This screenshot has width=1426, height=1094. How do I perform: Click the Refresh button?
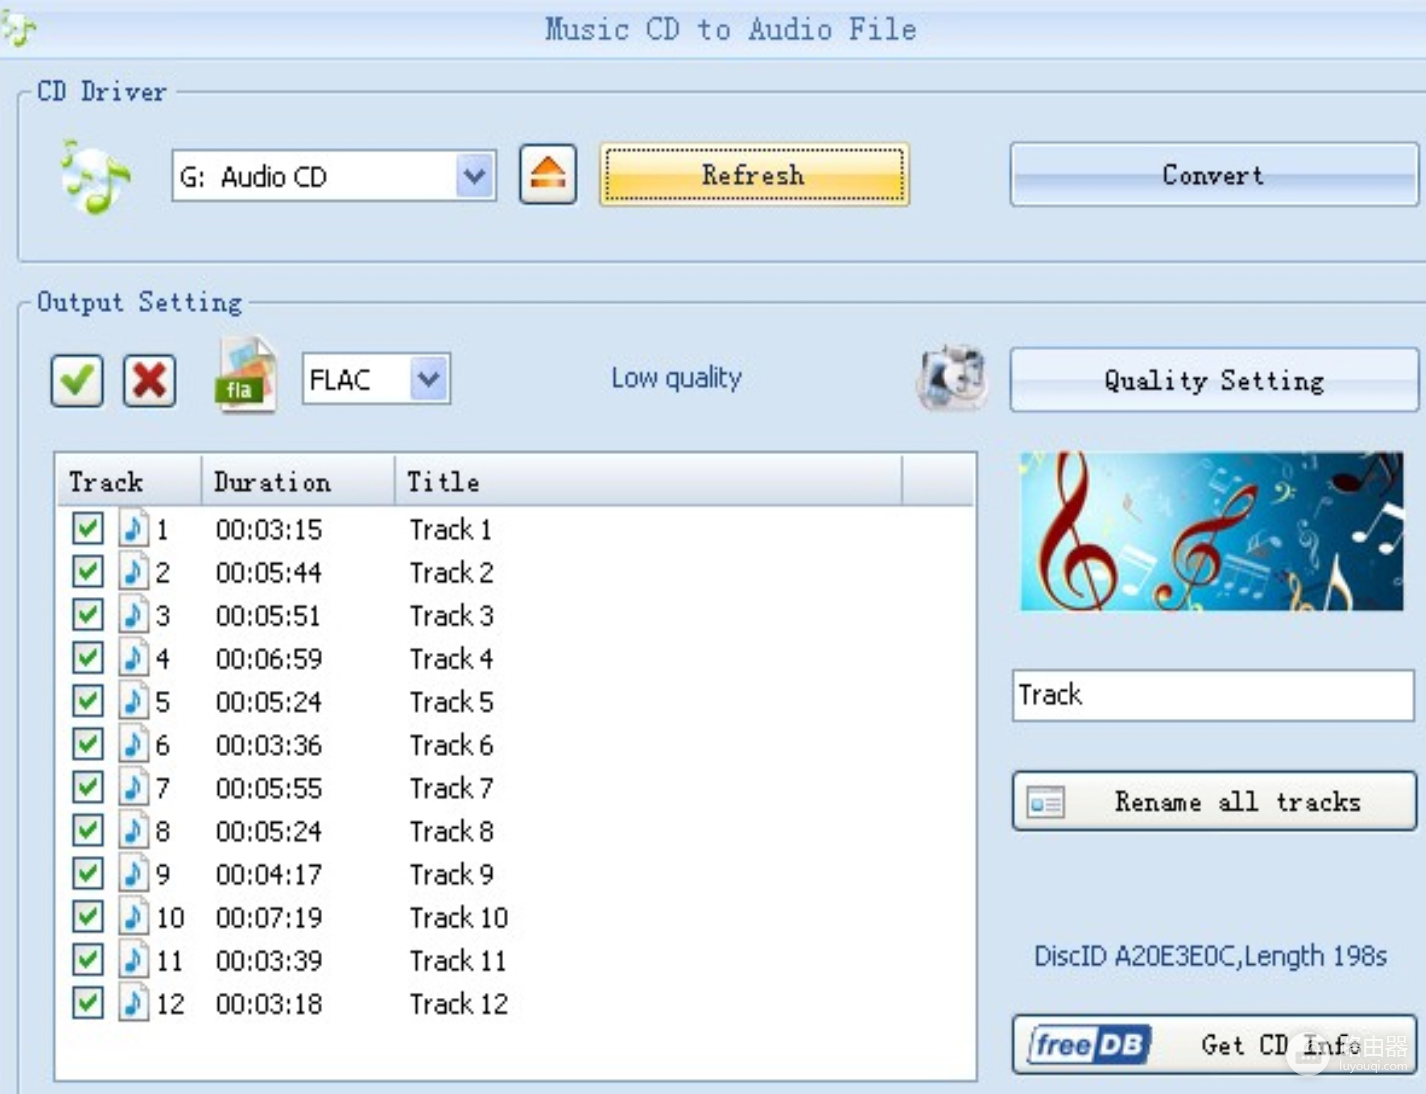[x=754, y=175]
